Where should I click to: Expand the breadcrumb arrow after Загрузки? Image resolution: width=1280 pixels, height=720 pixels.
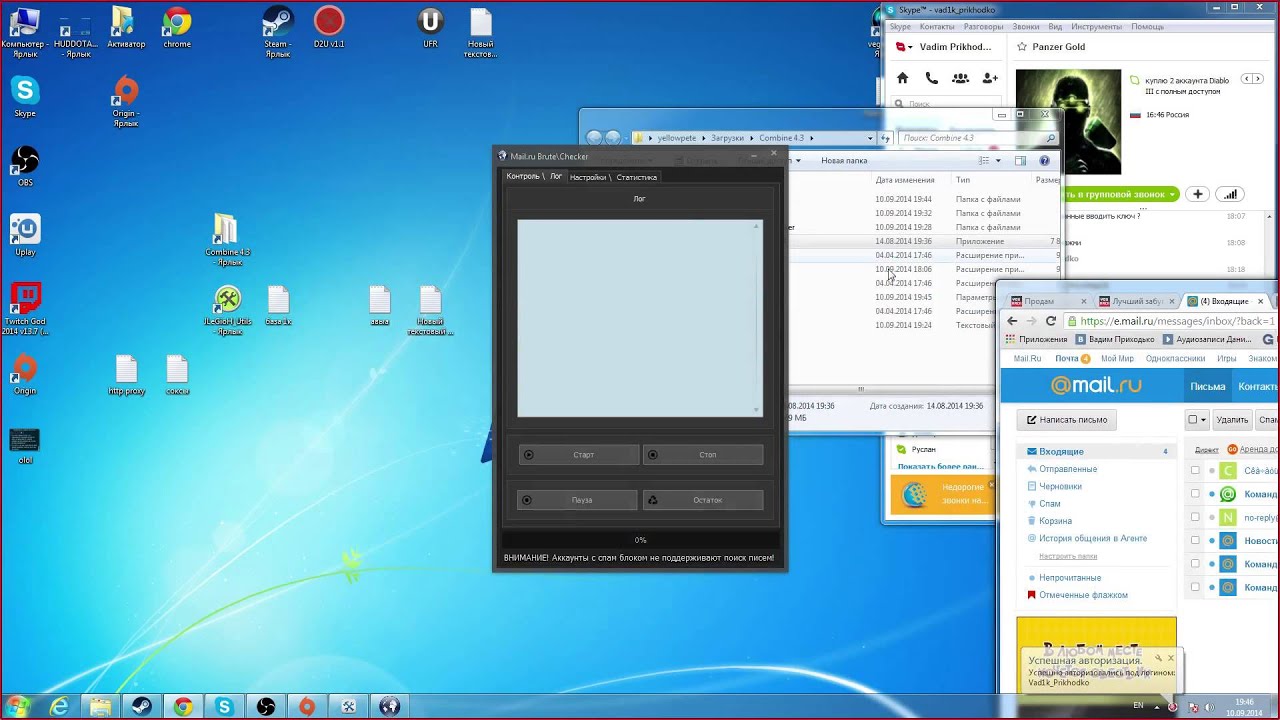tap(752, 138)
